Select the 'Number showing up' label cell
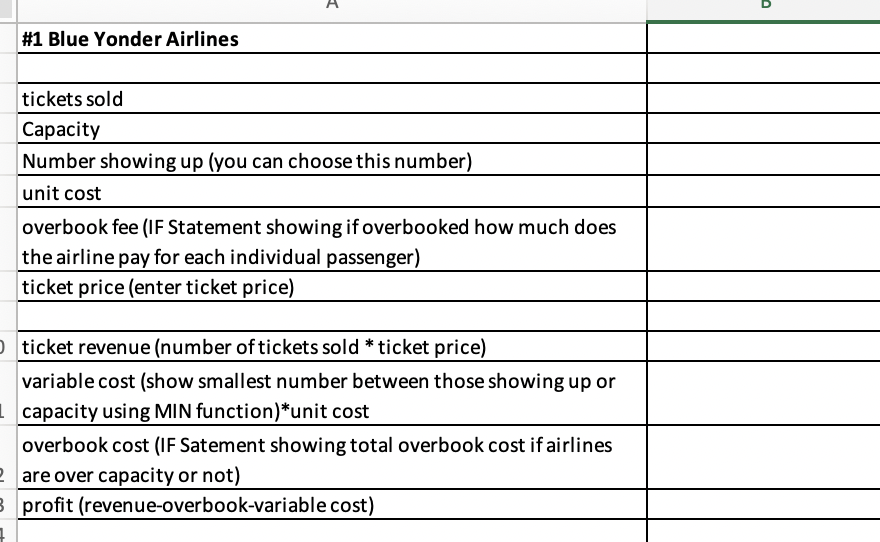The image size is (880, 542). [x=332, y=159]
